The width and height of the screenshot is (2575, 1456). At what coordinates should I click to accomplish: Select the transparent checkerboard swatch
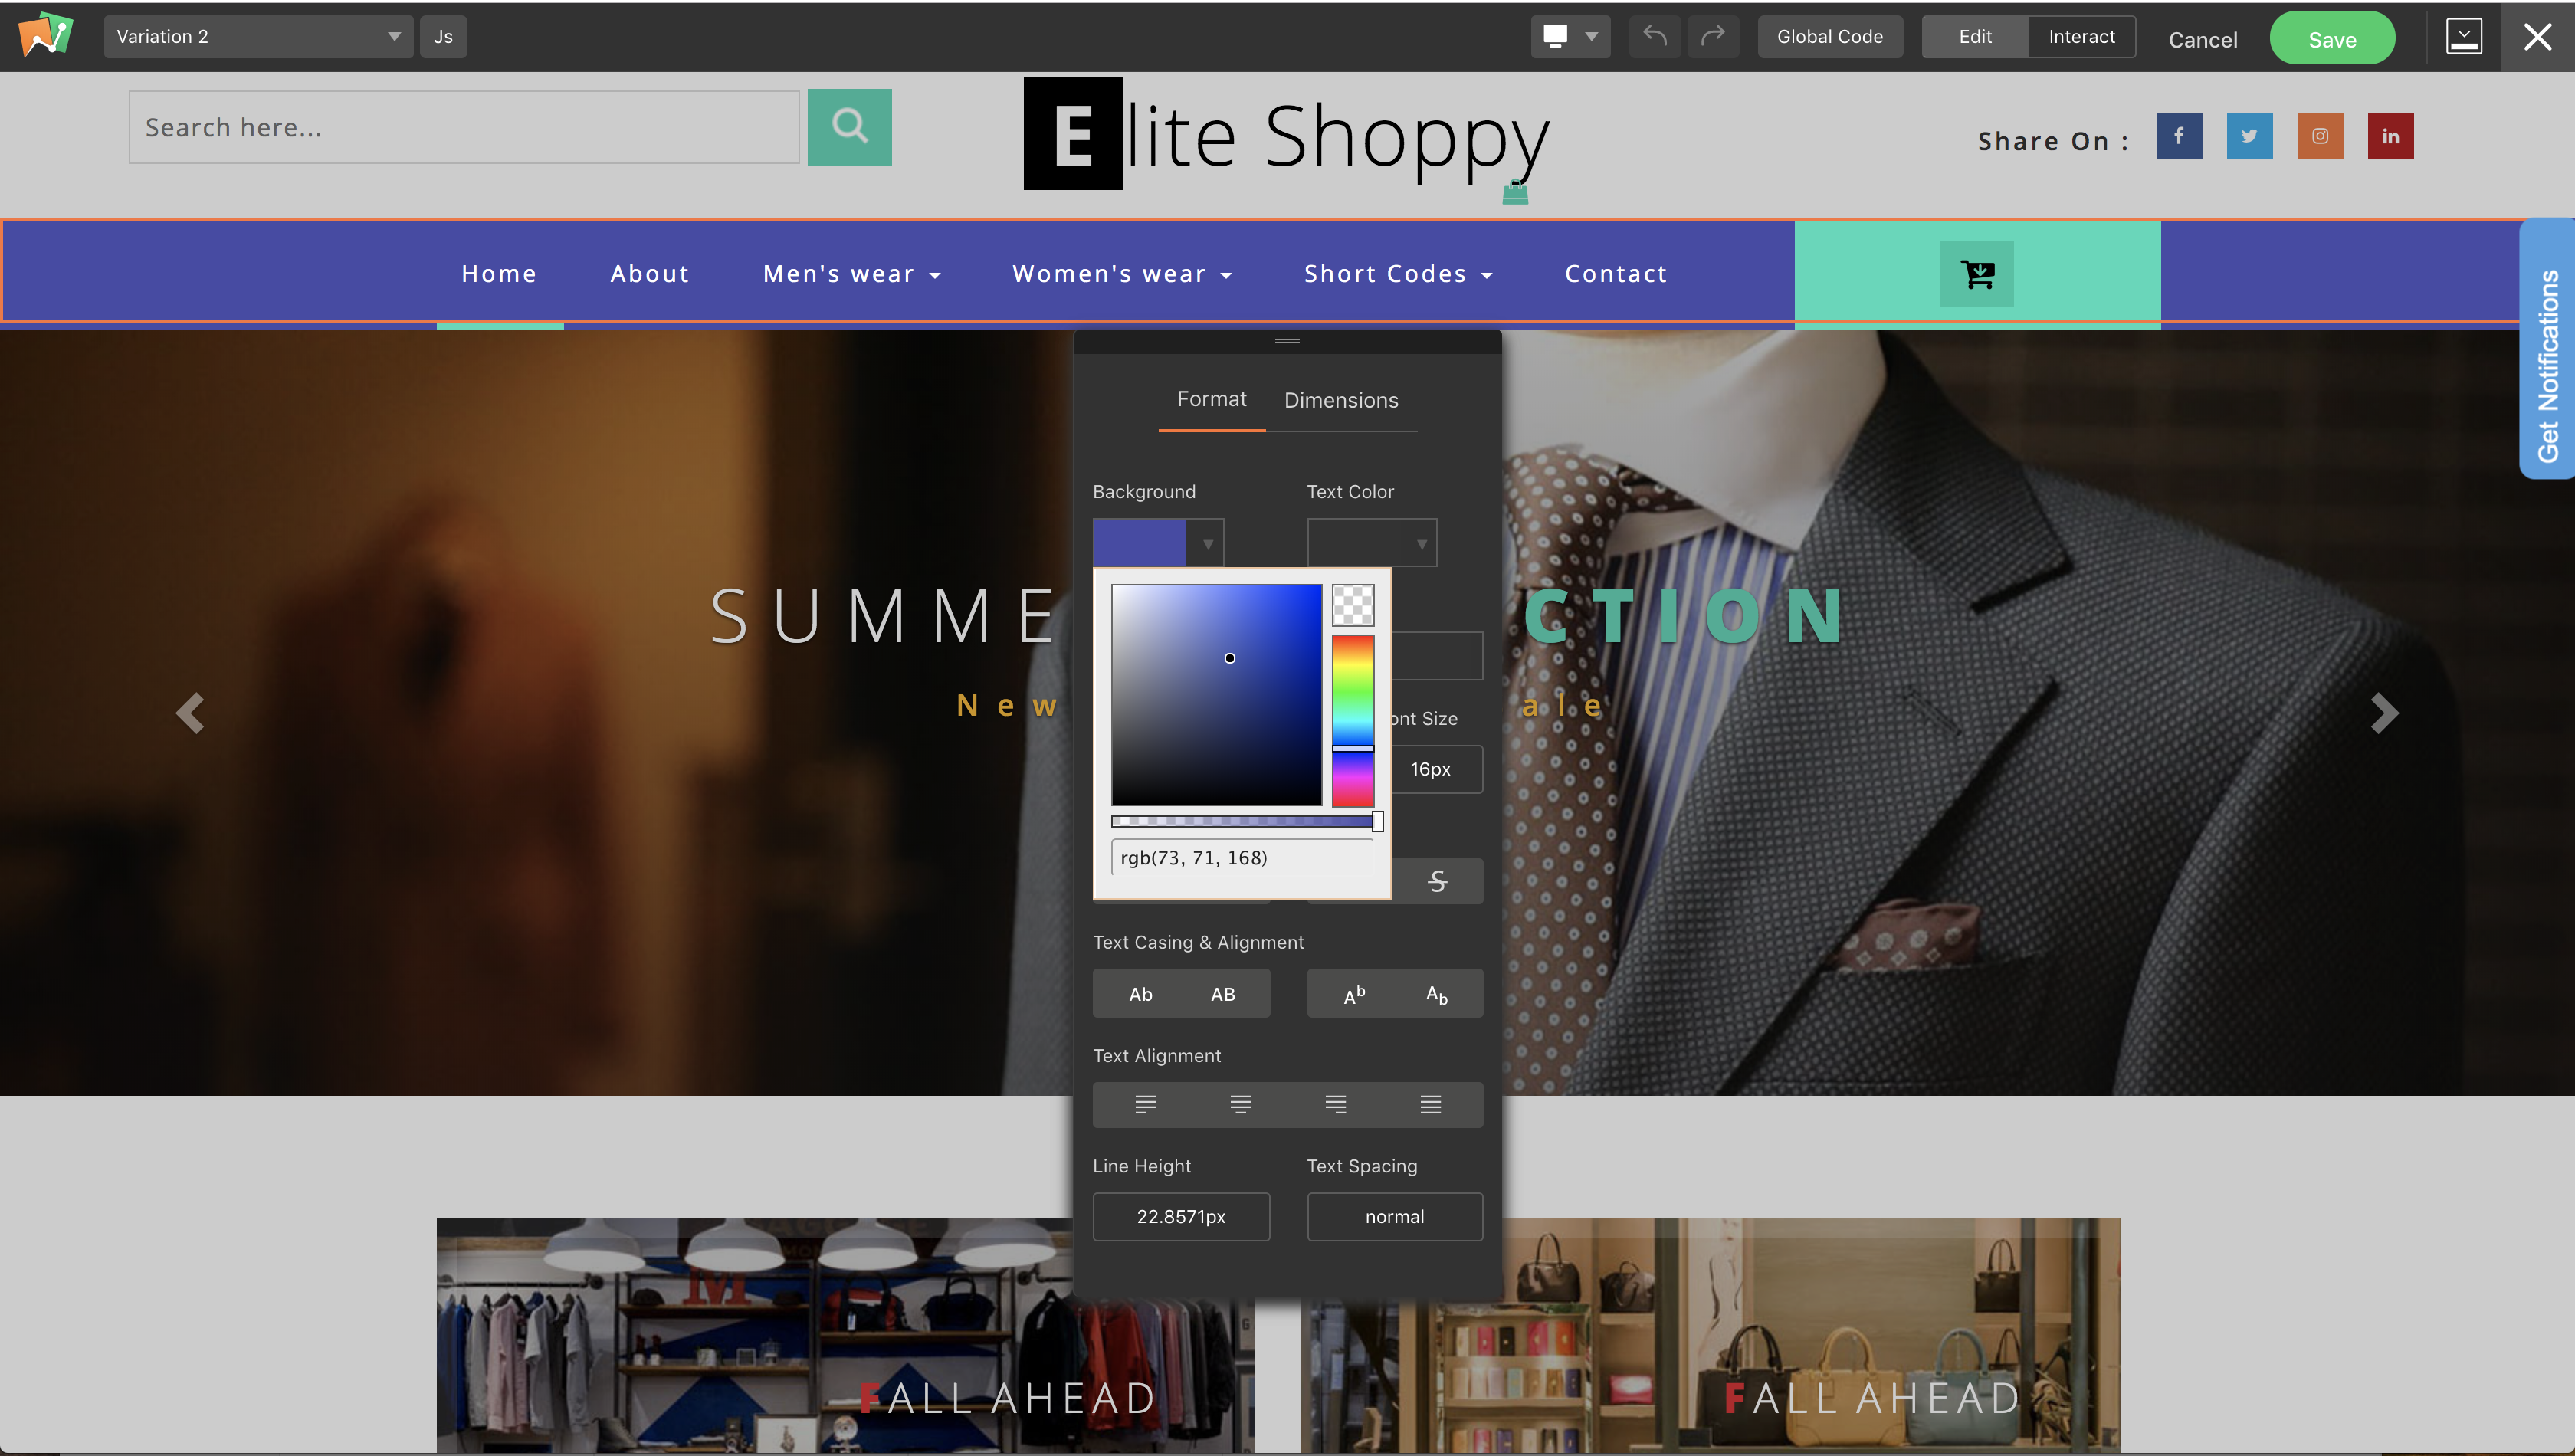(1352, 605)
